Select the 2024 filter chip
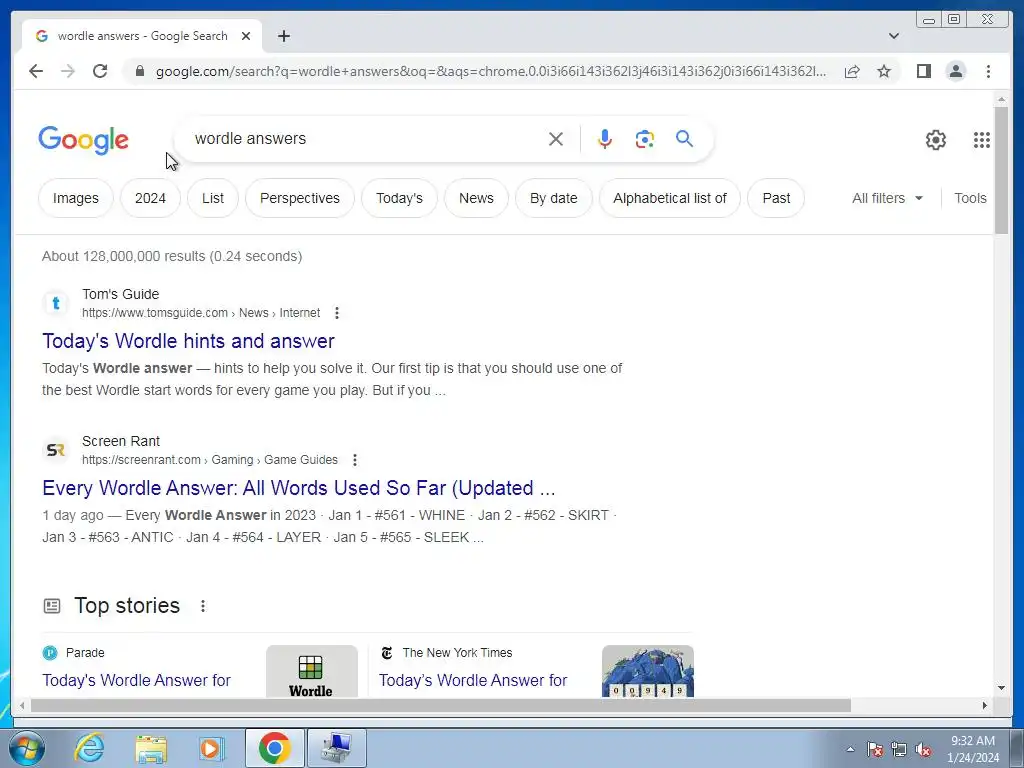Screen dimensions: 1024x768 pyautogui.click(x=150, y=198)
